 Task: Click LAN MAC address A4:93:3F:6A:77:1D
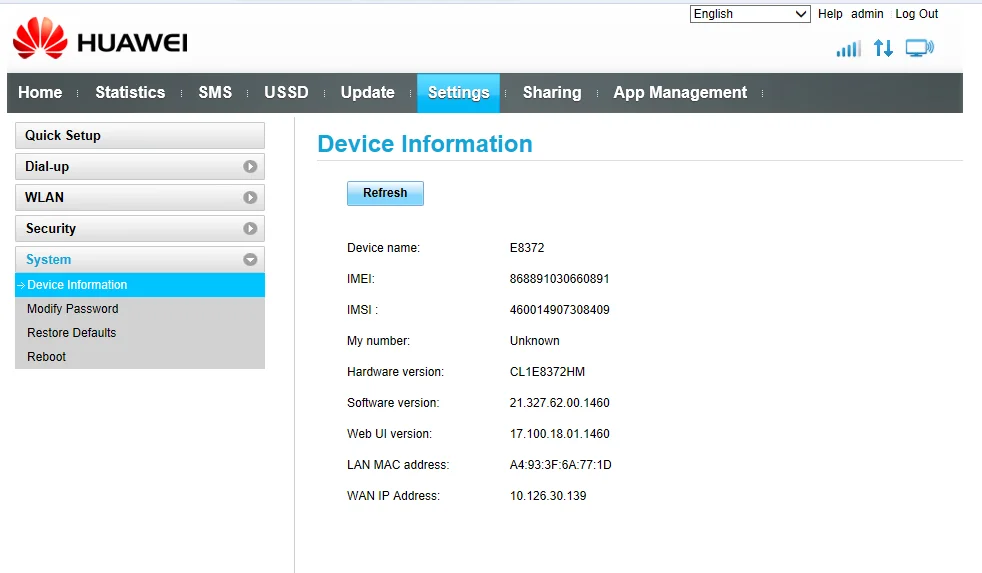point(561,465)
